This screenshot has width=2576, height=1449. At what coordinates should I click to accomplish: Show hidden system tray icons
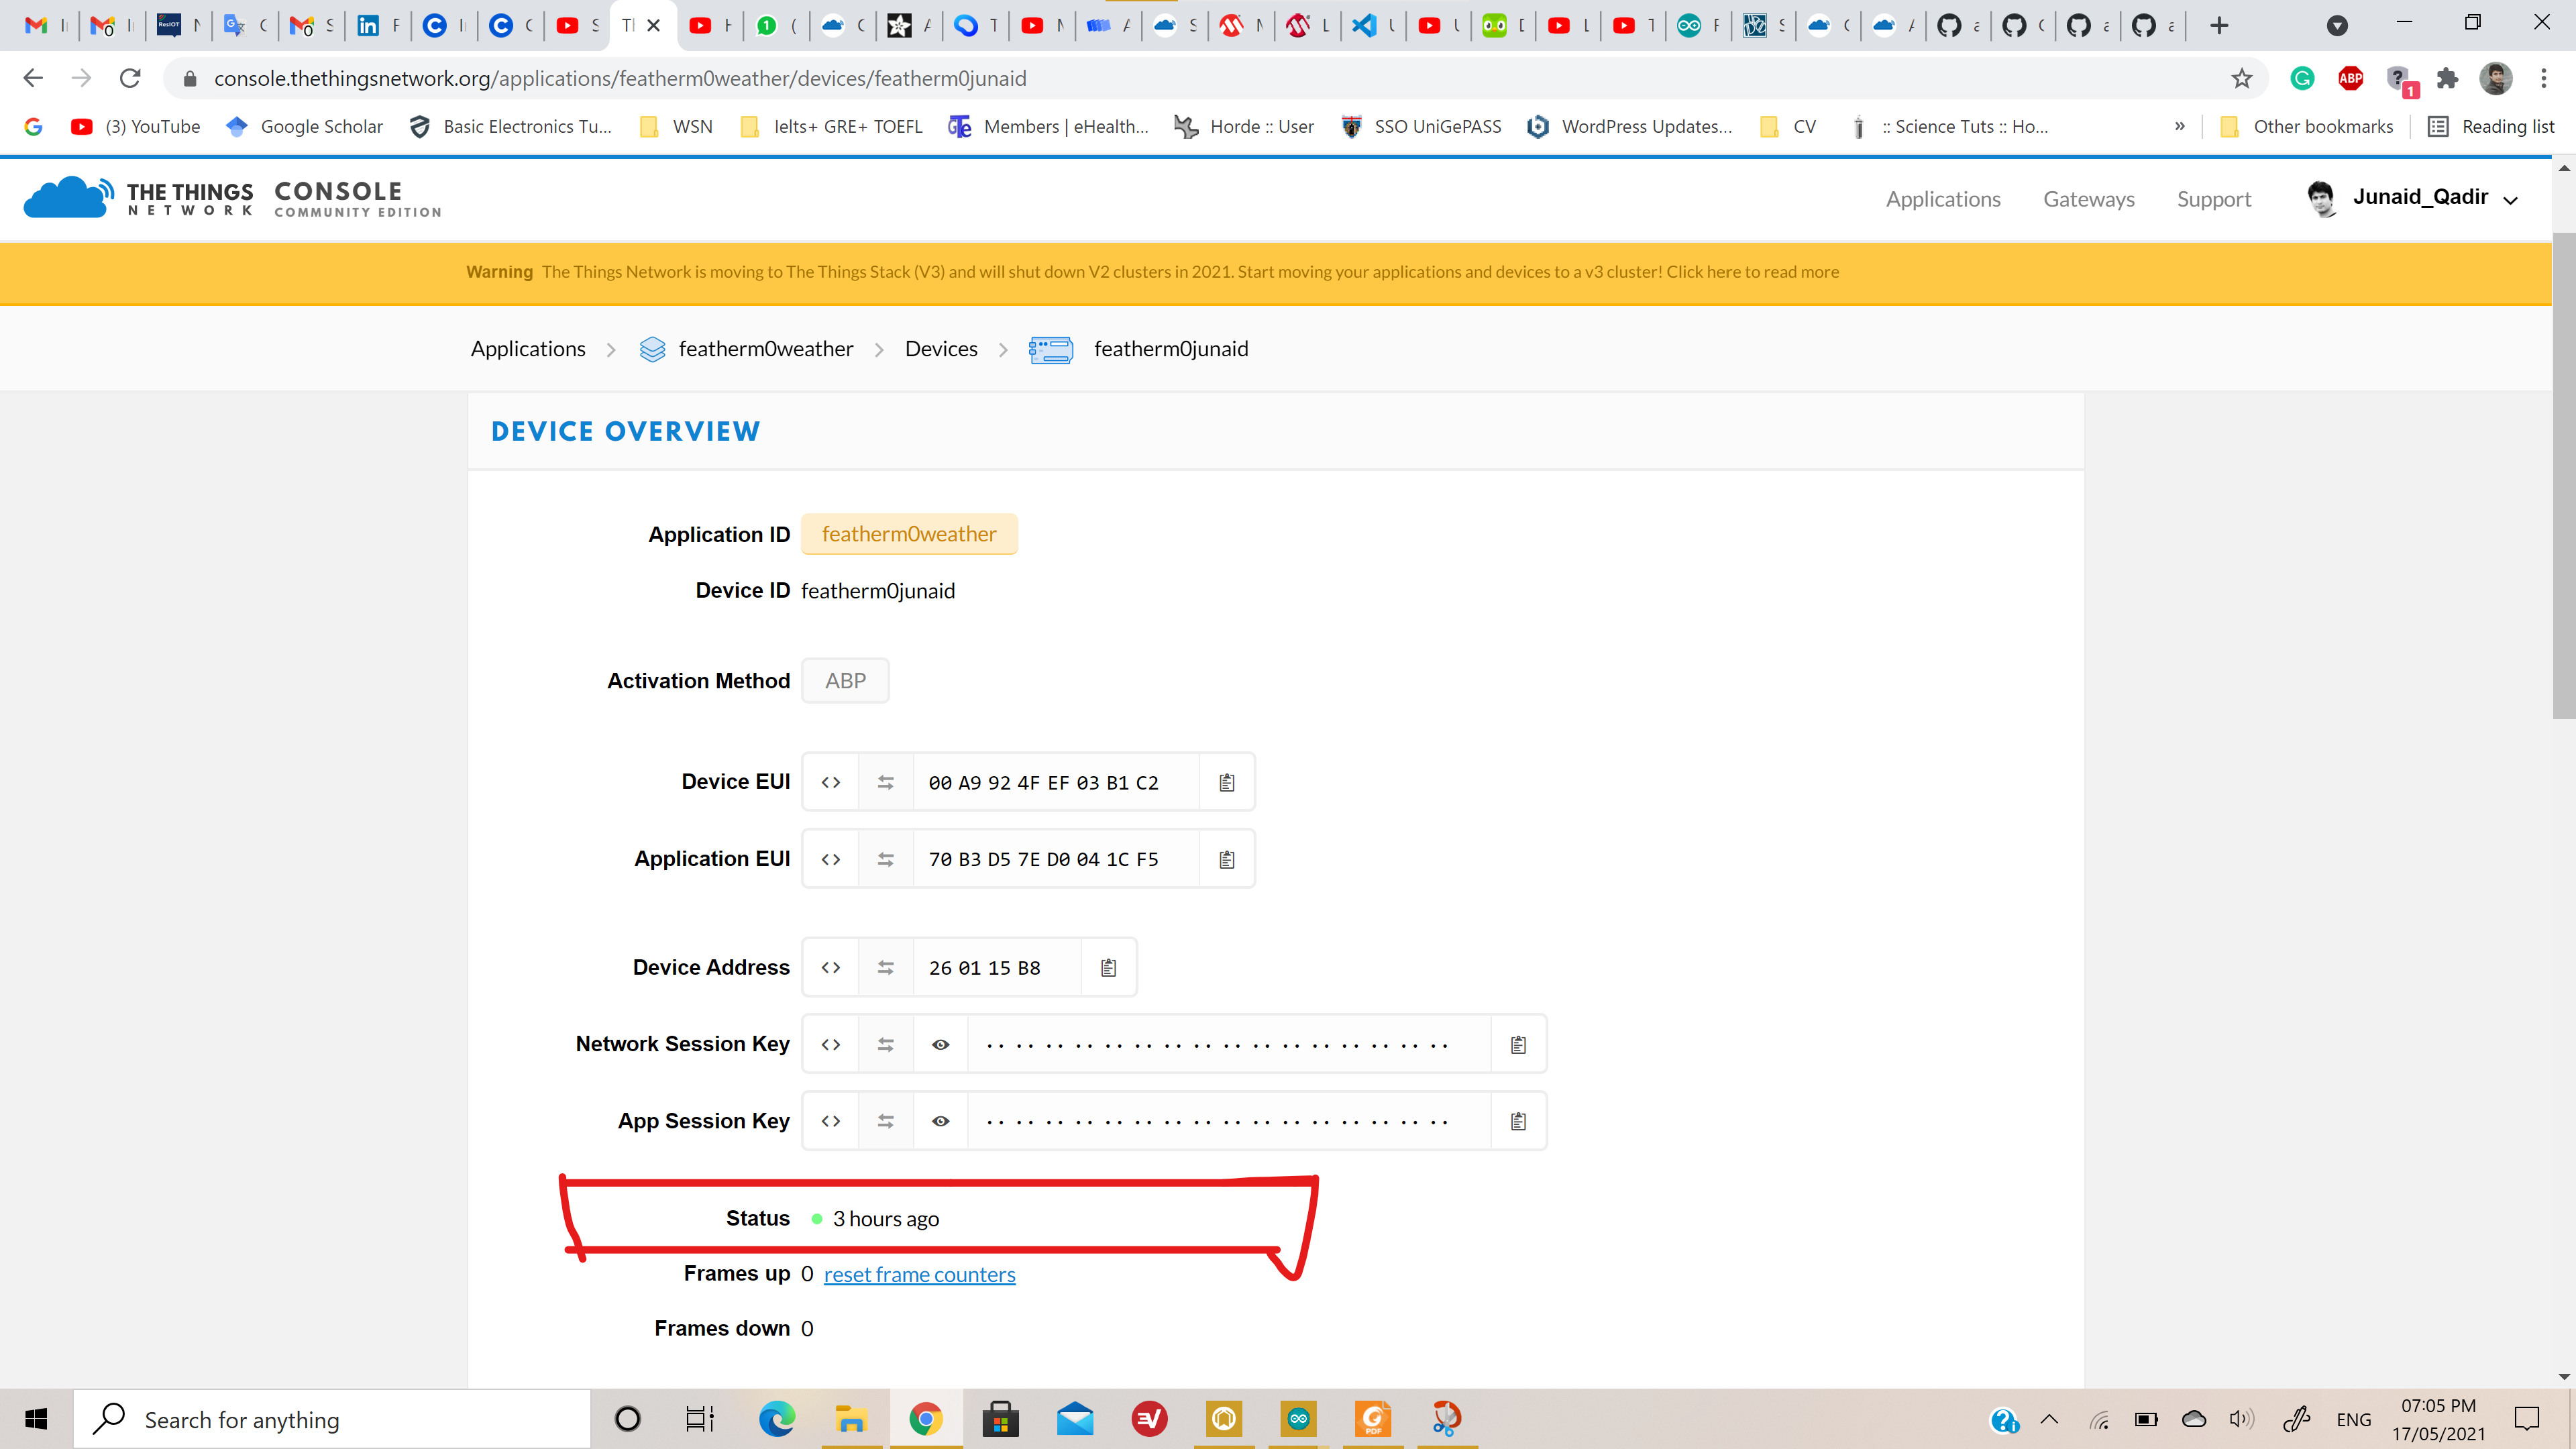tap(2049, 1419)
